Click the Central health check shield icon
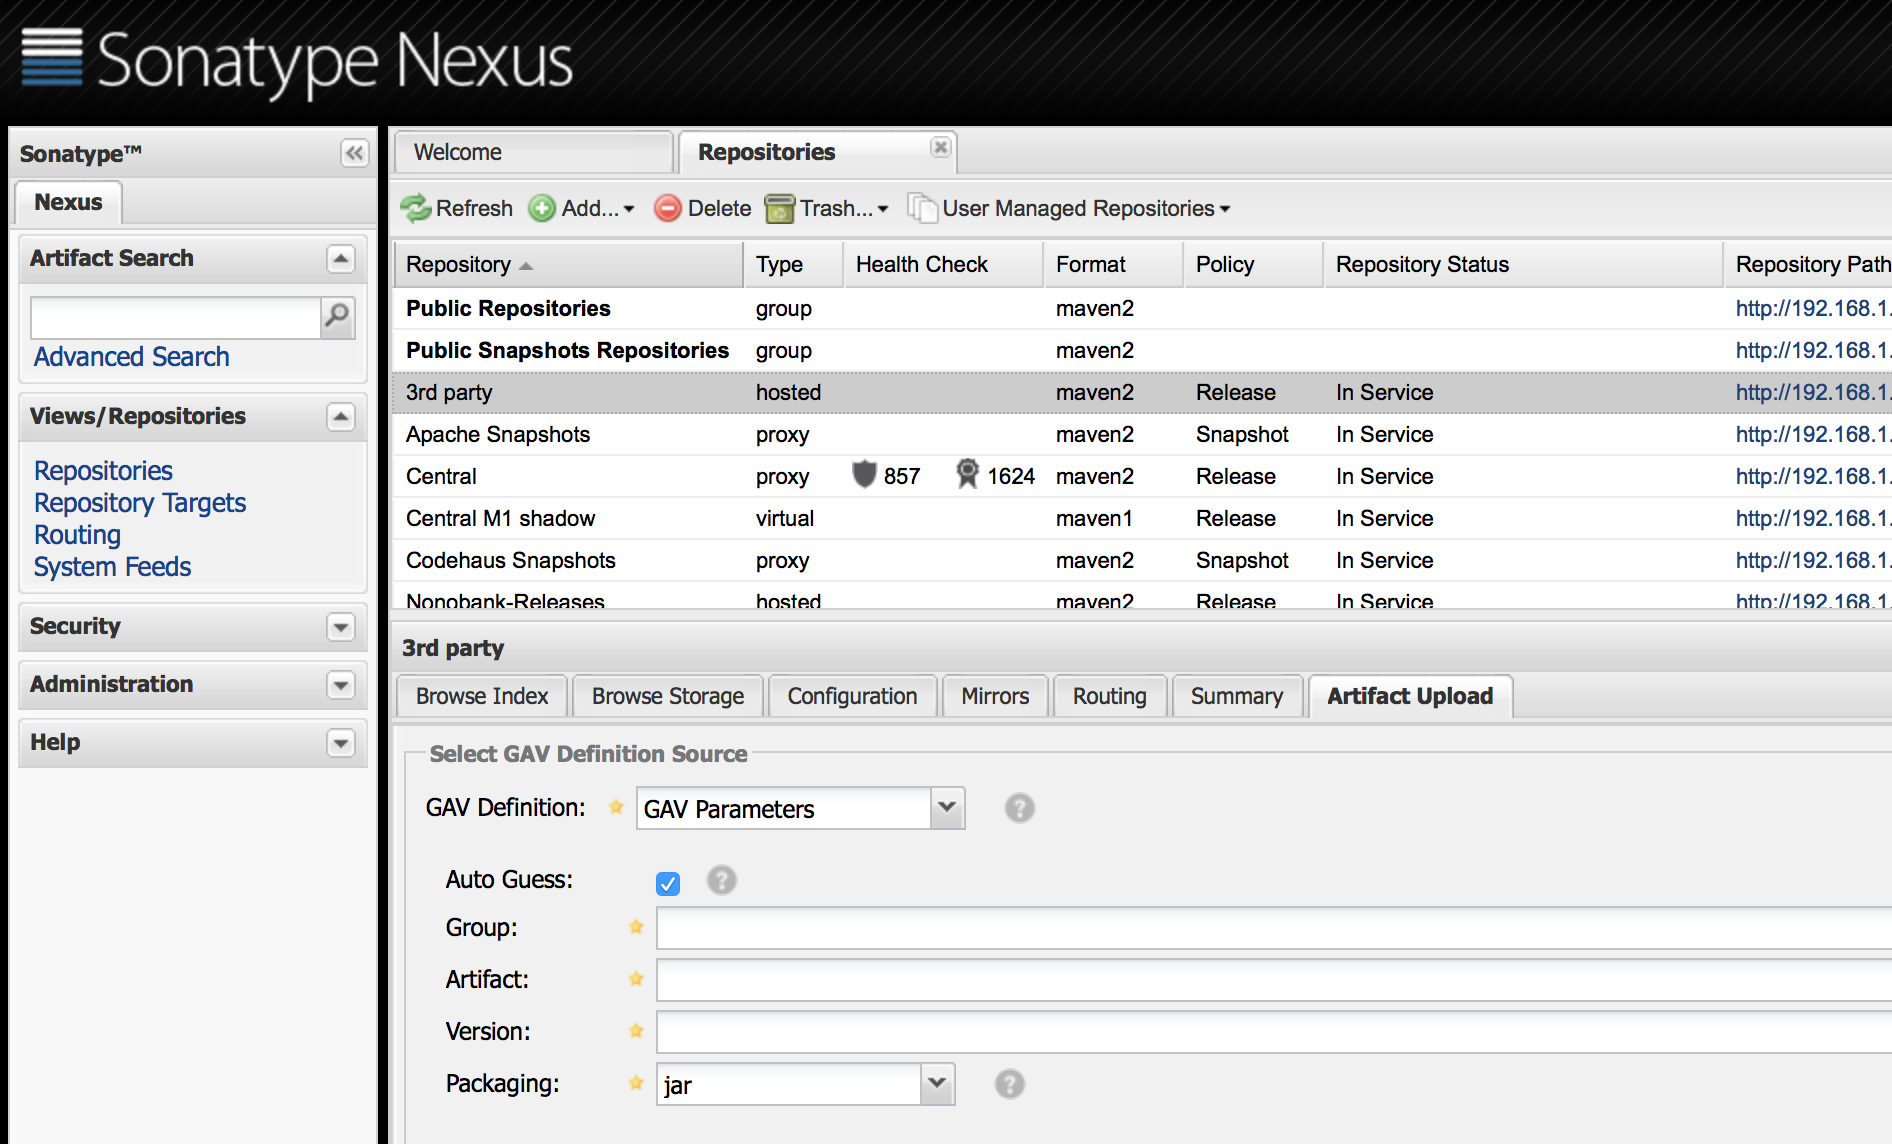This screenshot has height=1144, width=1892. point(864,474)
